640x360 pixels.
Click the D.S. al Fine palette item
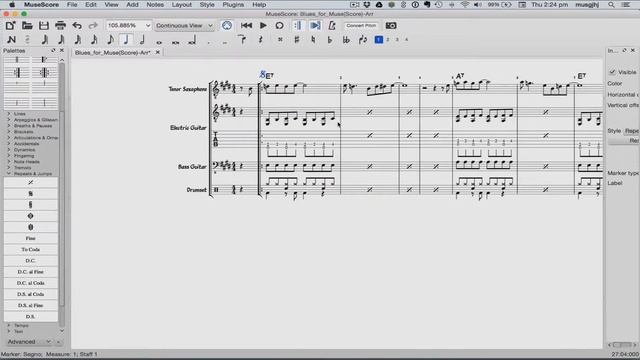(x=31, y=305)
